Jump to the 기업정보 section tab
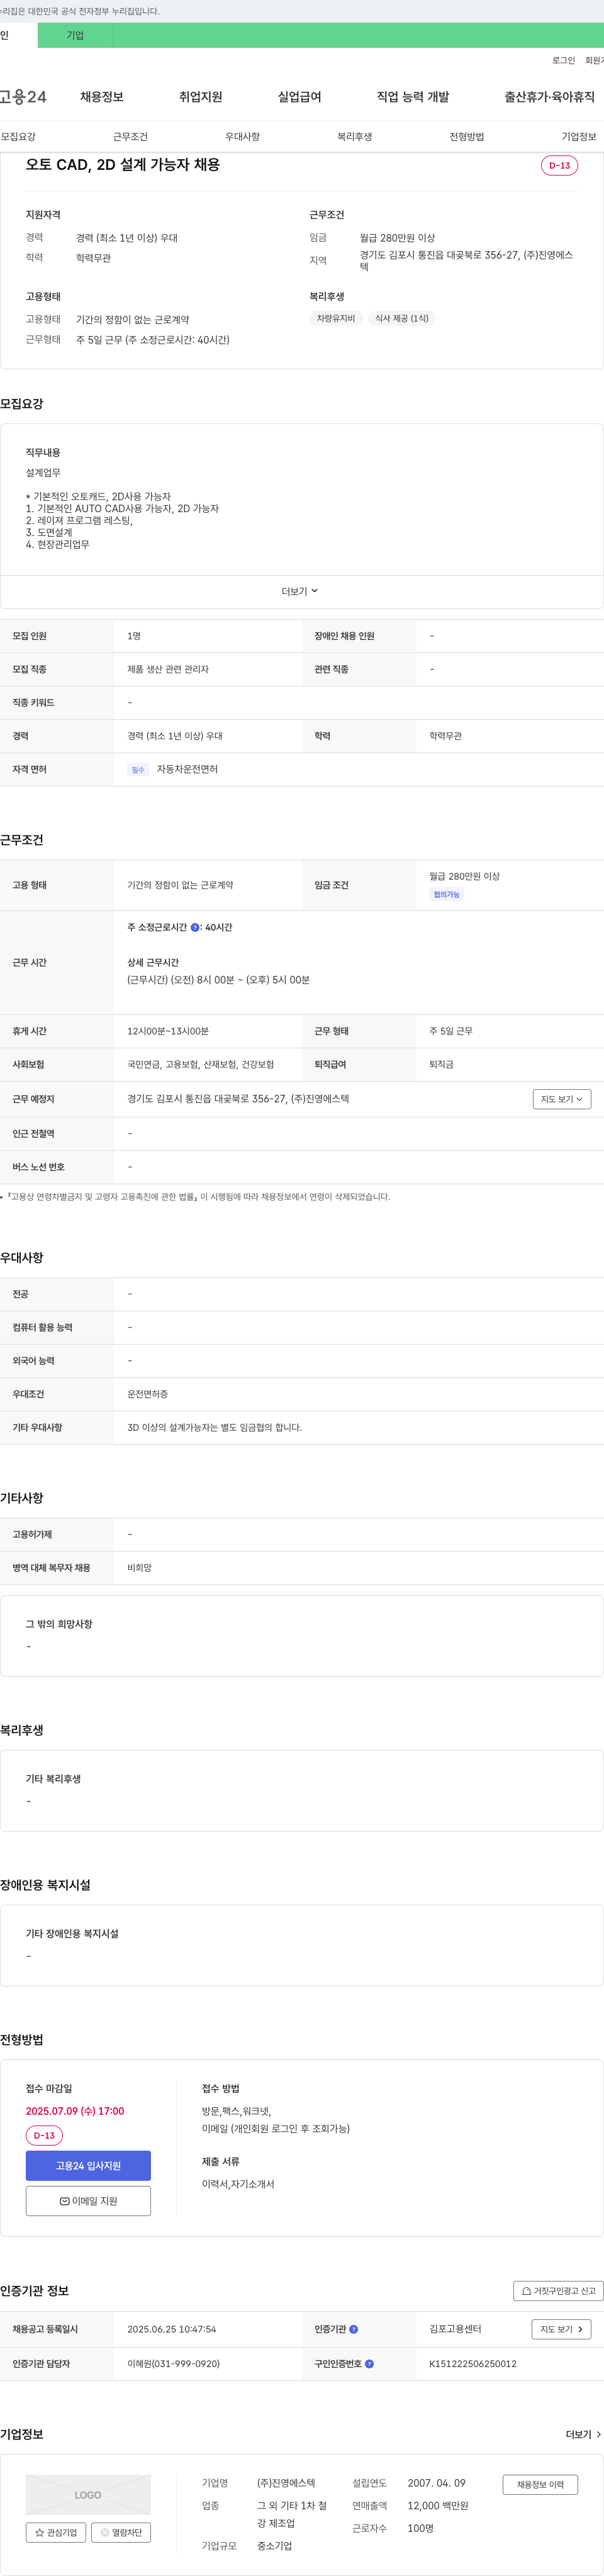The width and height of the screenshot is (604, 2576). point(578,137)
